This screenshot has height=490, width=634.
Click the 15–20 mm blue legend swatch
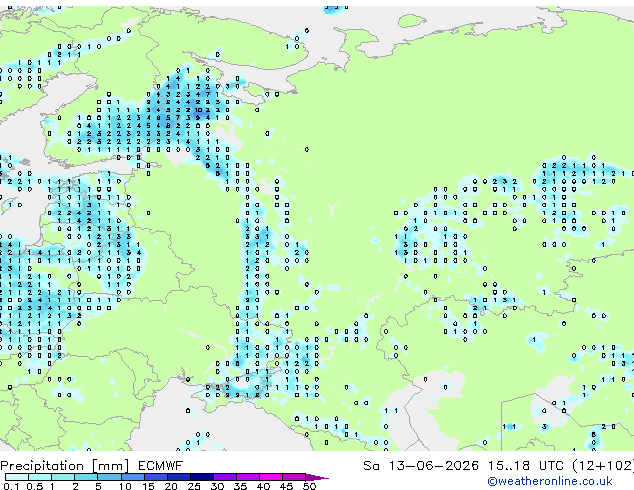[x=155, y=477]
